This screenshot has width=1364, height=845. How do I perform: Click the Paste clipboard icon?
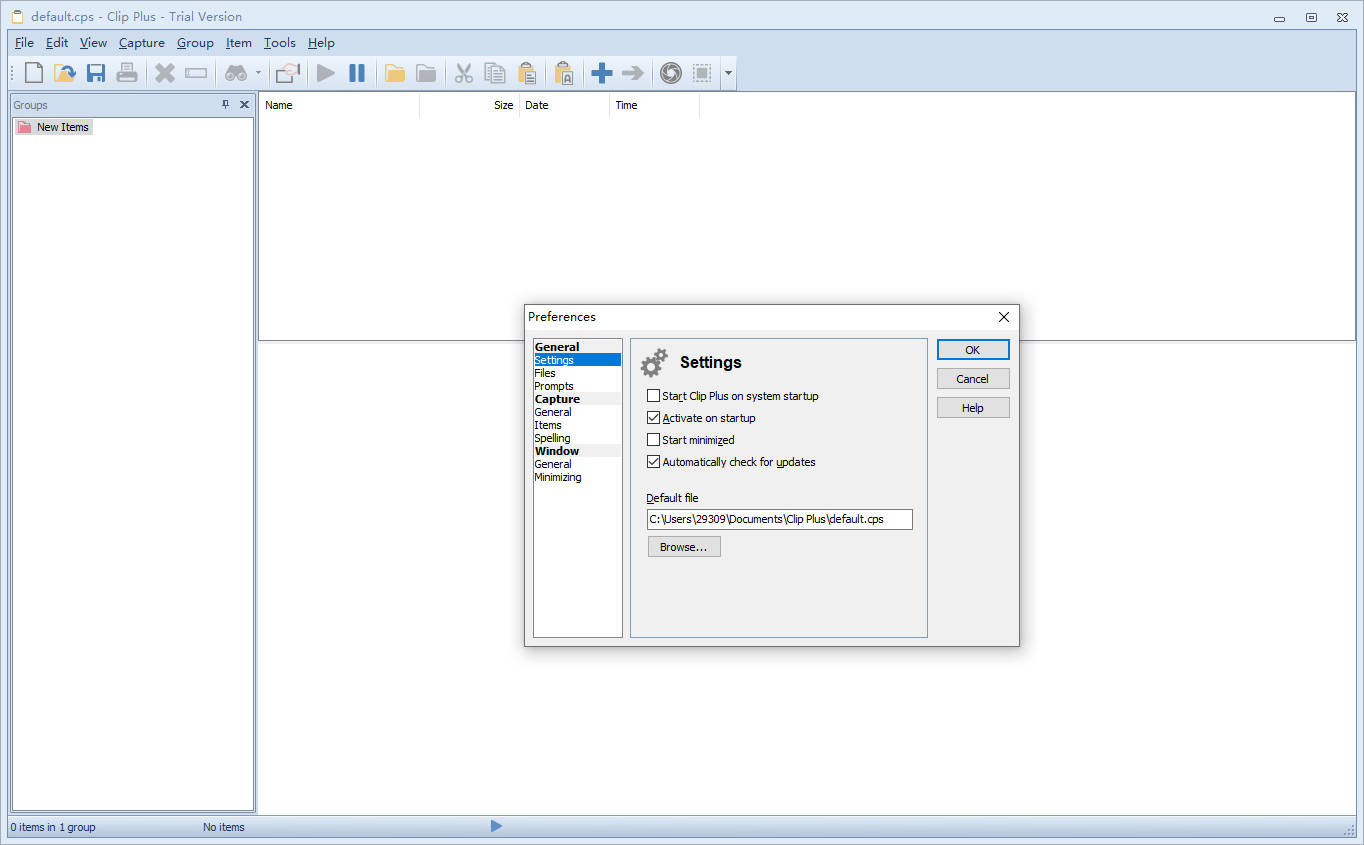(x=526, y=73)
